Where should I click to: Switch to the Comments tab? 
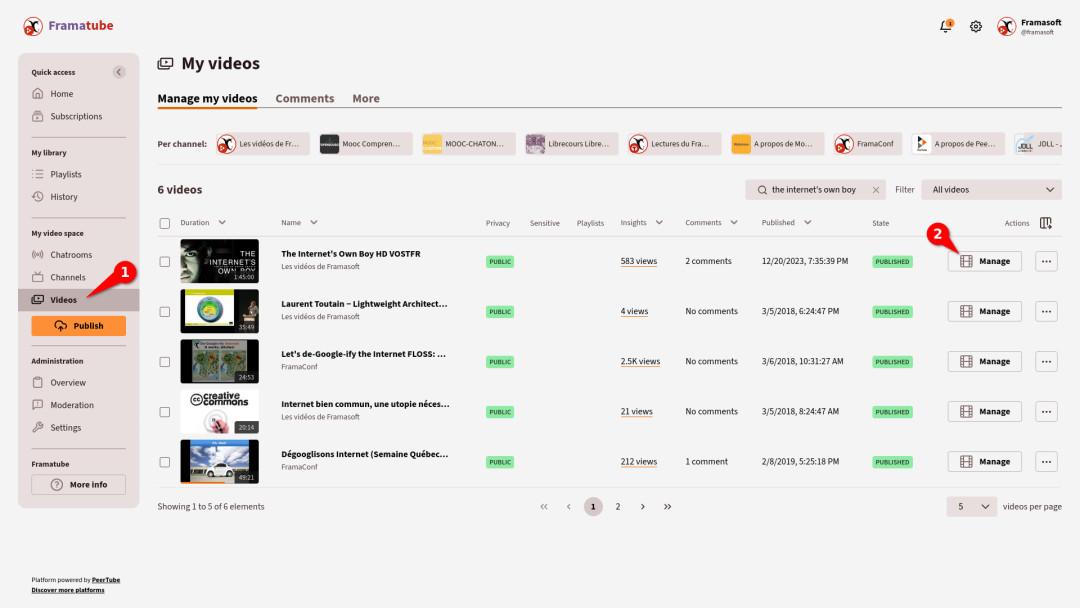[304, 99]
